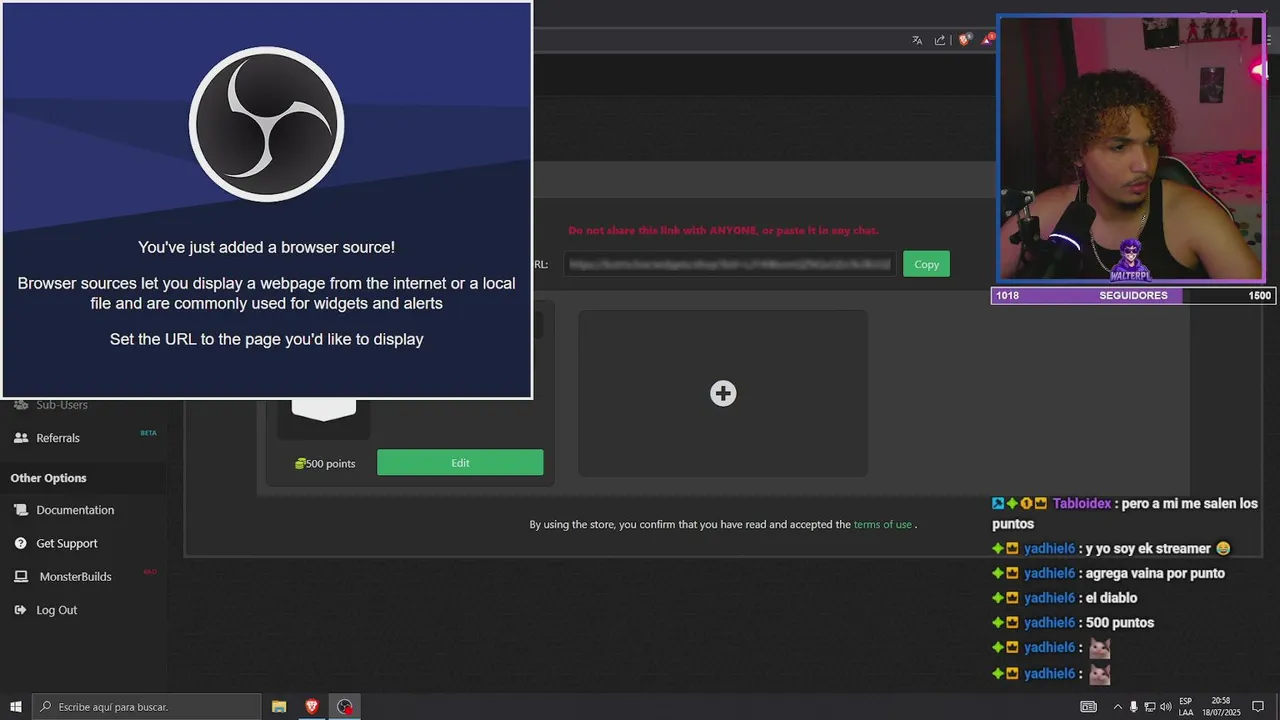1280x720 pixels.
Task: Open the Windows notification center icon
Action: coord(1258,707)
